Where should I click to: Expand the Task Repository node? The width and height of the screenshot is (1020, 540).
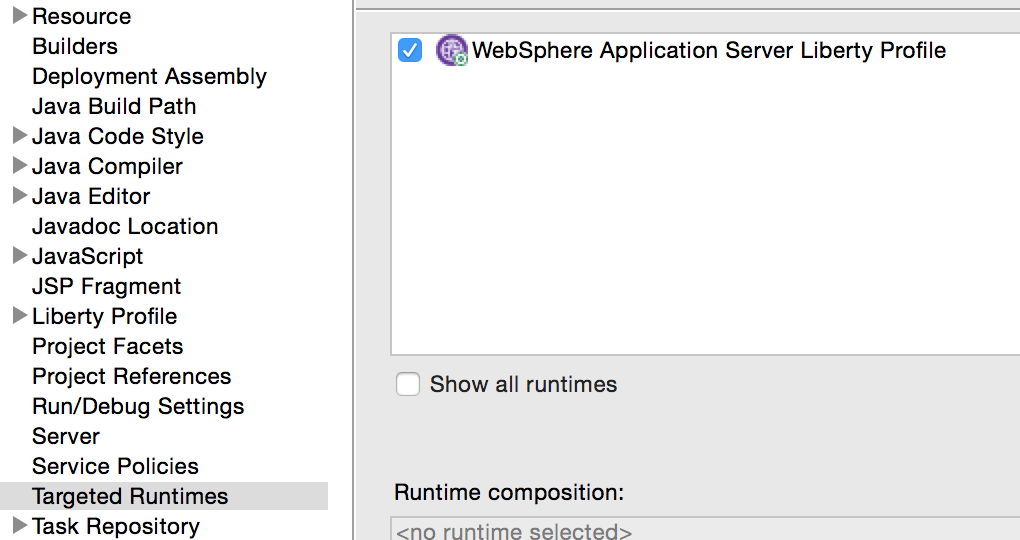[x=20, y=525]
